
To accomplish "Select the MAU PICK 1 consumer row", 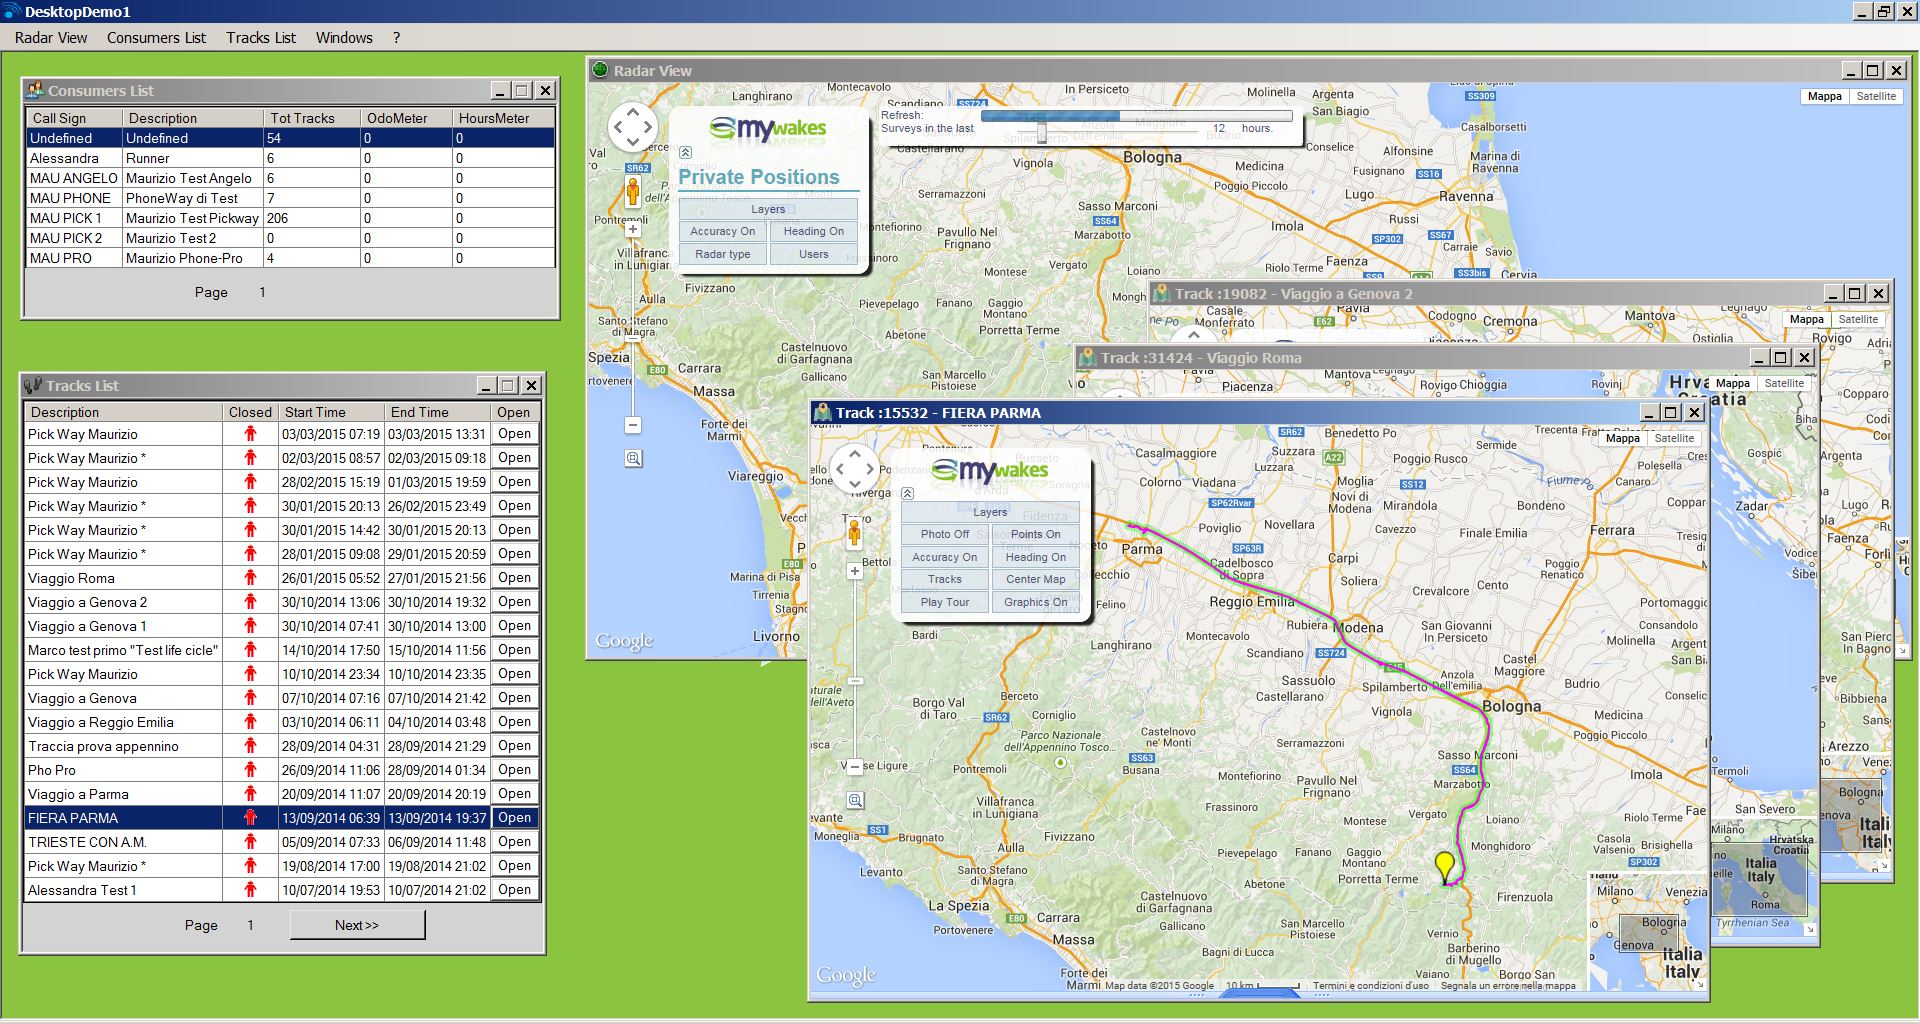I will click(x=290, y=218).
